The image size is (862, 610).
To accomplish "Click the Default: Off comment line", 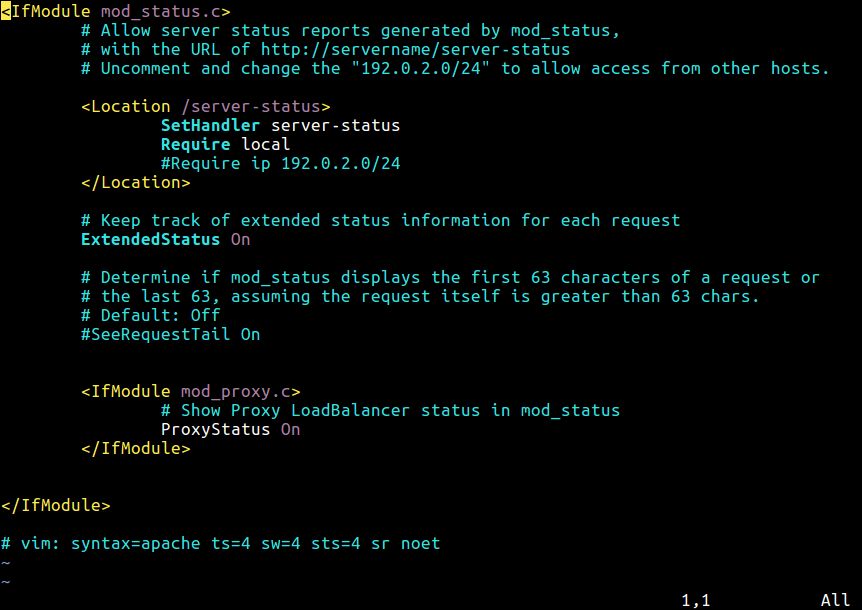I will [x=150, y=315].
